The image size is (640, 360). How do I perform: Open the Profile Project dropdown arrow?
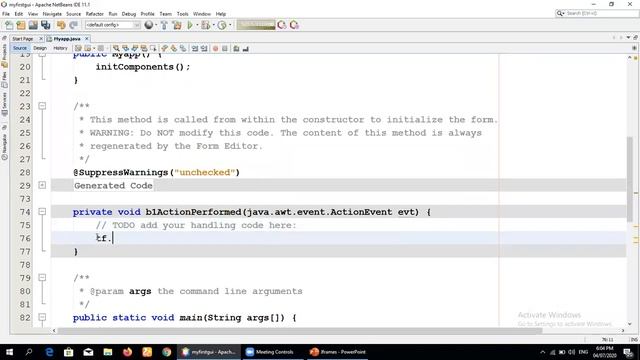click(230, 25)
